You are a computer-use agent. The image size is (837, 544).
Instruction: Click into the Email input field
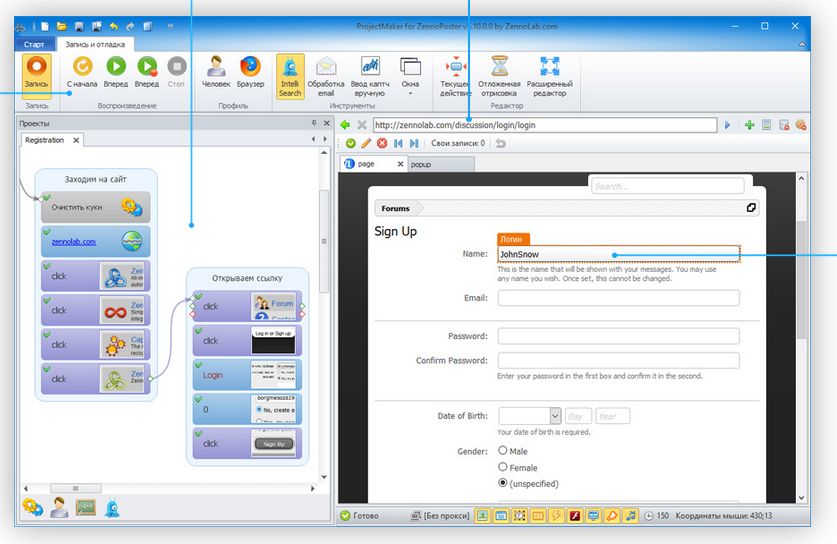[x=618, y=298]
